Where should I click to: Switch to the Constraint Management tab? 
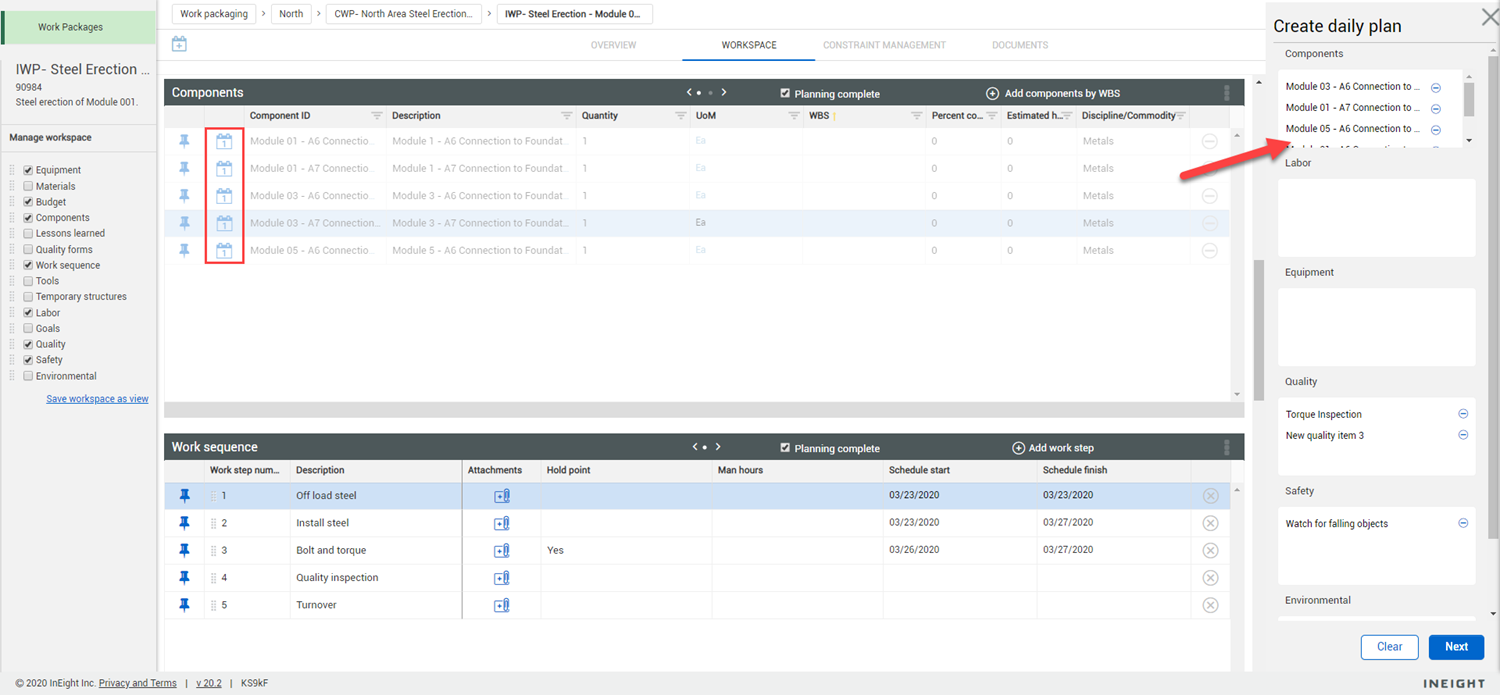884,45
